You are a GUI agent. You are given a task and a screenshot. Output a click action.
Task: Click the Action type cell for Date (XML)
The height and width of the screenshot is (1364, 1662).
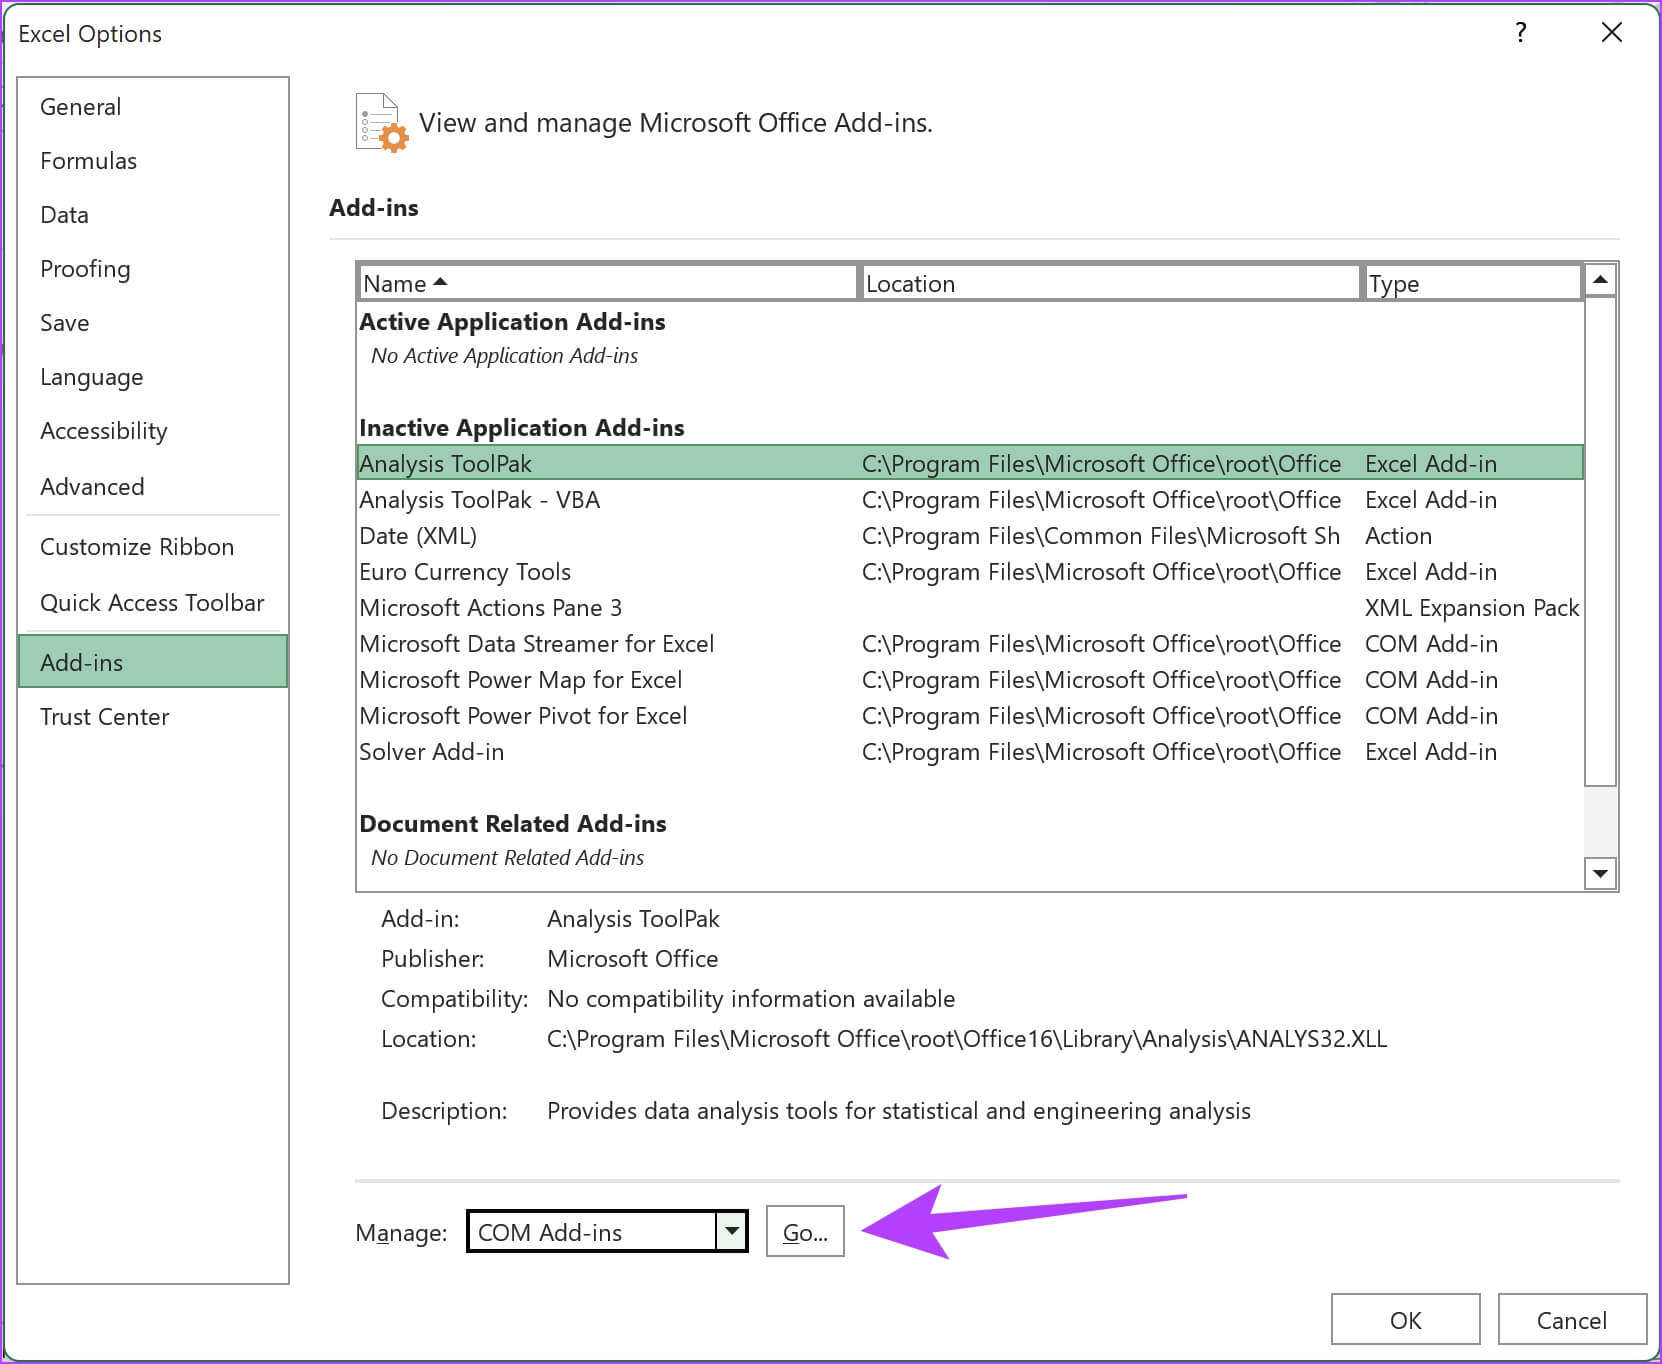[1398, 535]
